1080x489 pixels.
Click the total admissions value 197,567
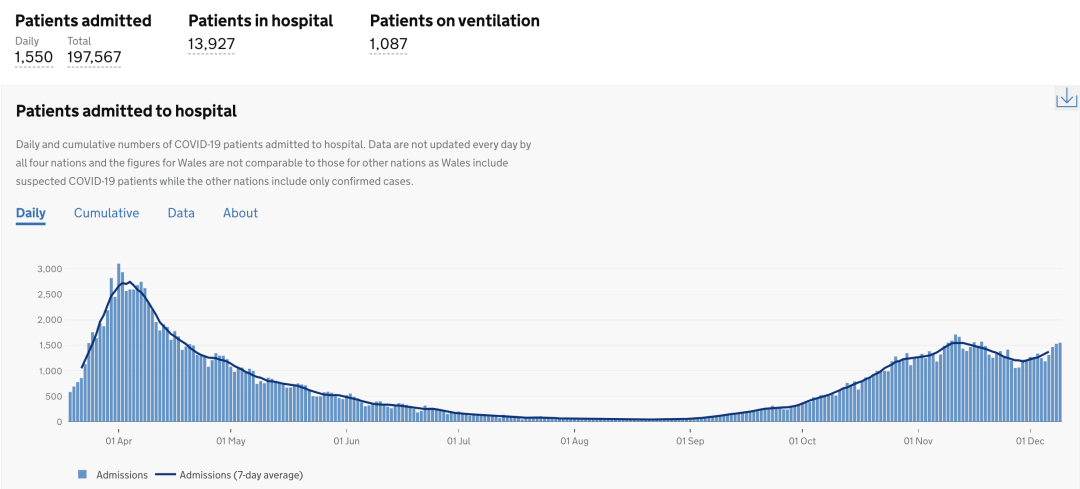[x=94, y=58]
